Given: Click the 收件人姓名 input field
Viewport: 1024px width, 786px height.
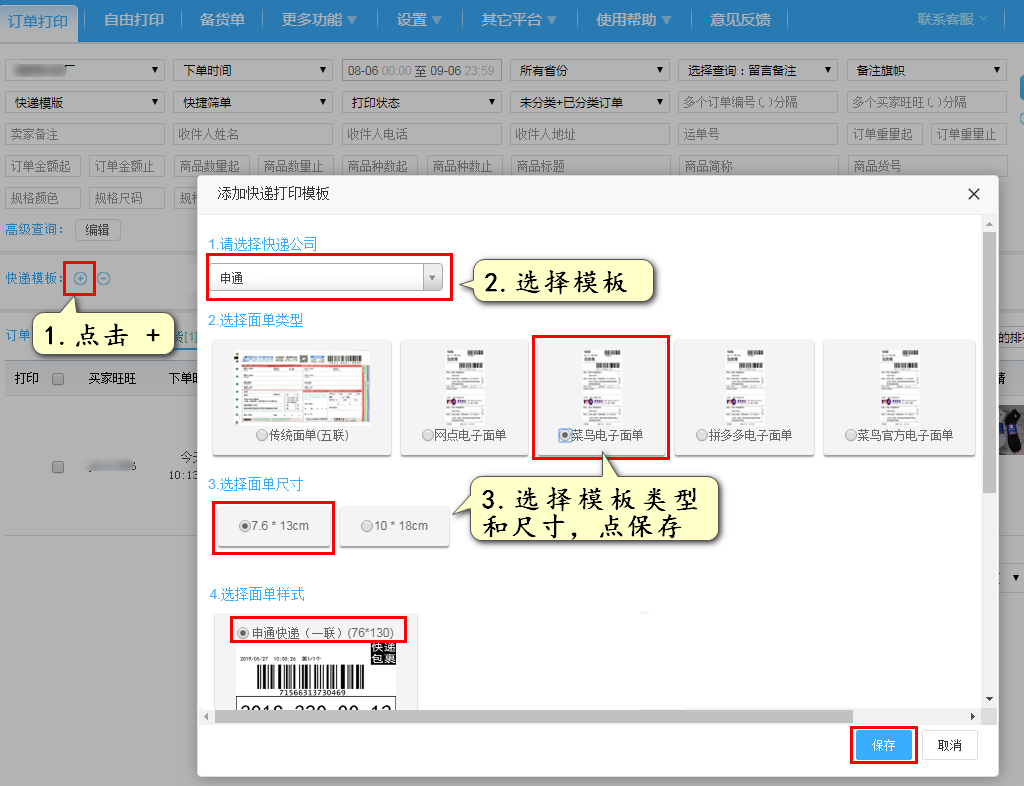Looking at the screenshot, I should pyautogui.click(x=253, y=134).
